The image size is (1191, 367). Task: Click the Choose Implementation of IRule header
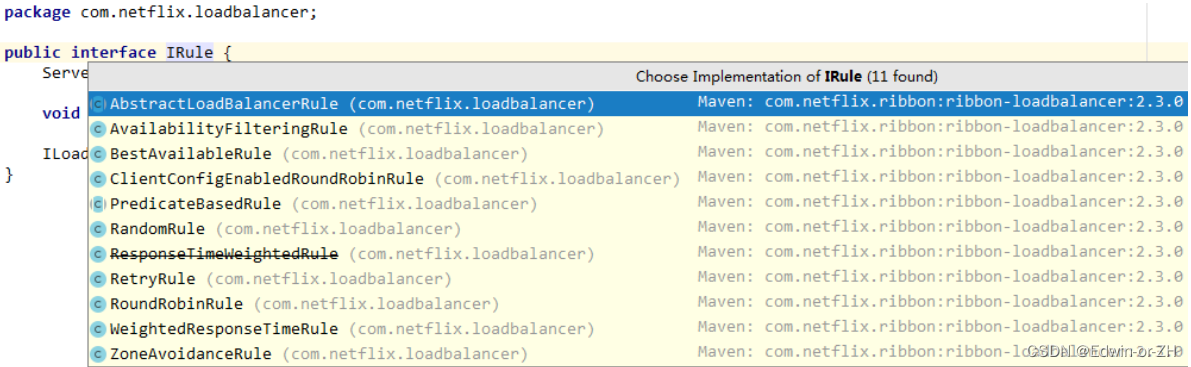coord(786,77)
